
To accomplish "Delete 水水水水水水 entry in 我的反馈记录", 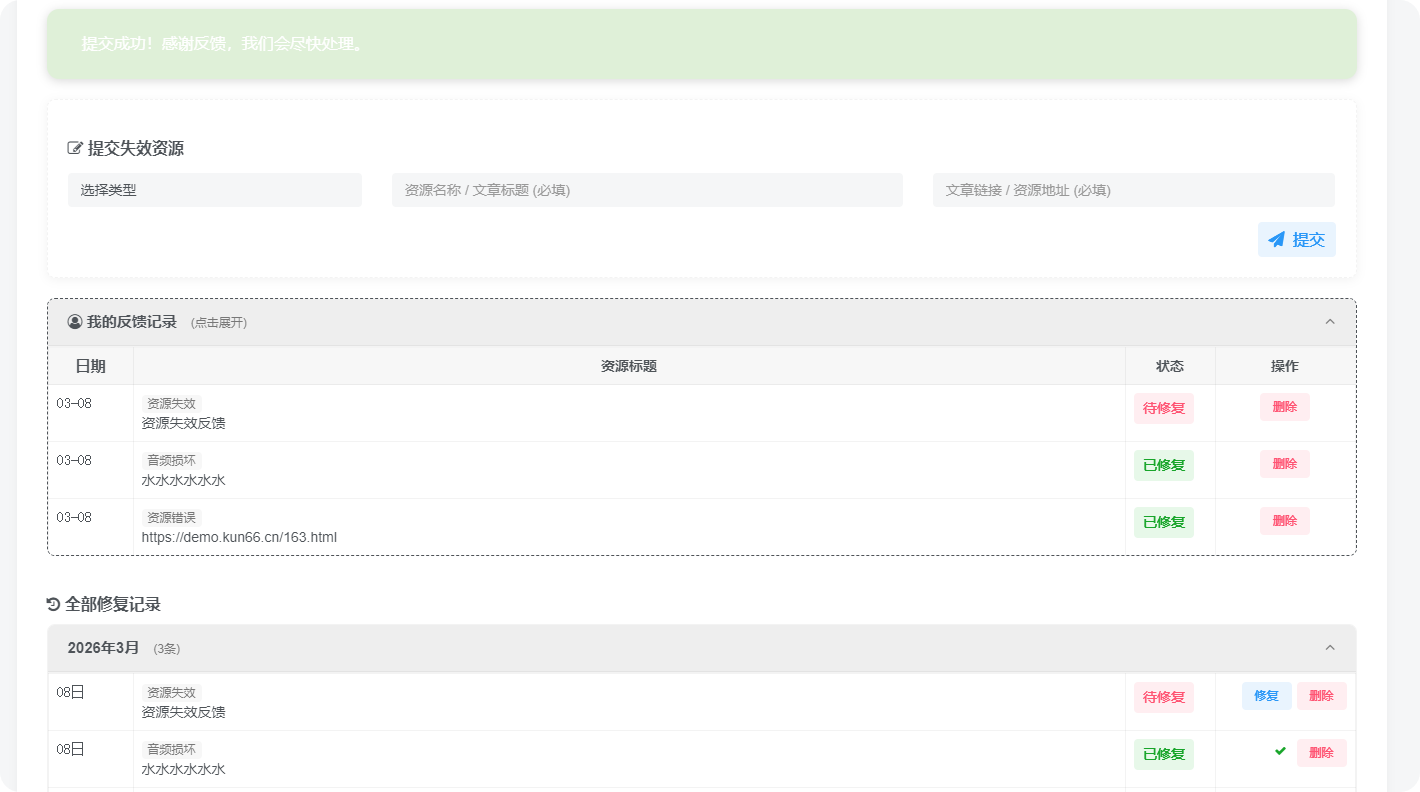I will (x=1284, y=464).
